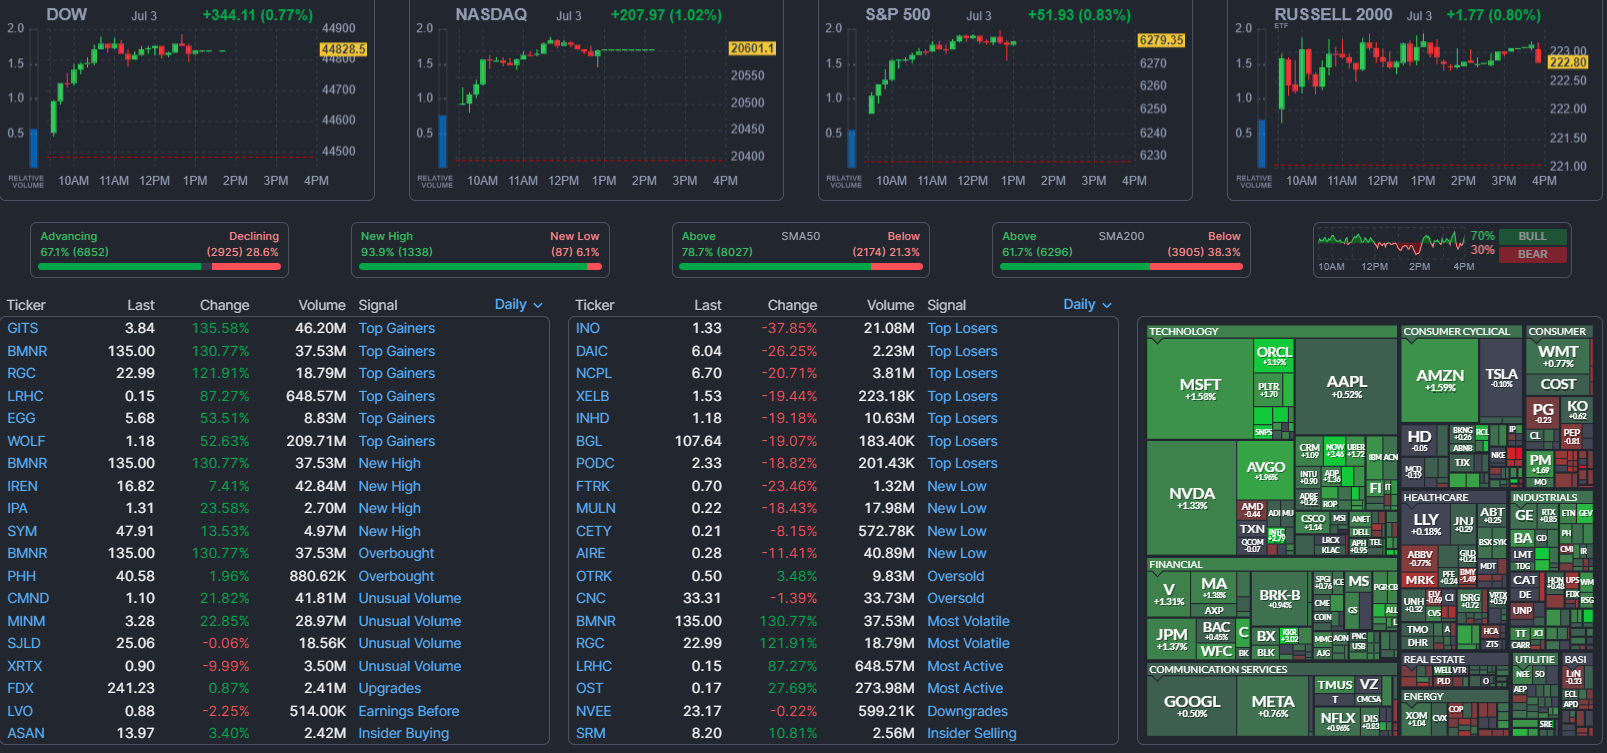Open the MULN ticker link

click(x=596, y=508)
